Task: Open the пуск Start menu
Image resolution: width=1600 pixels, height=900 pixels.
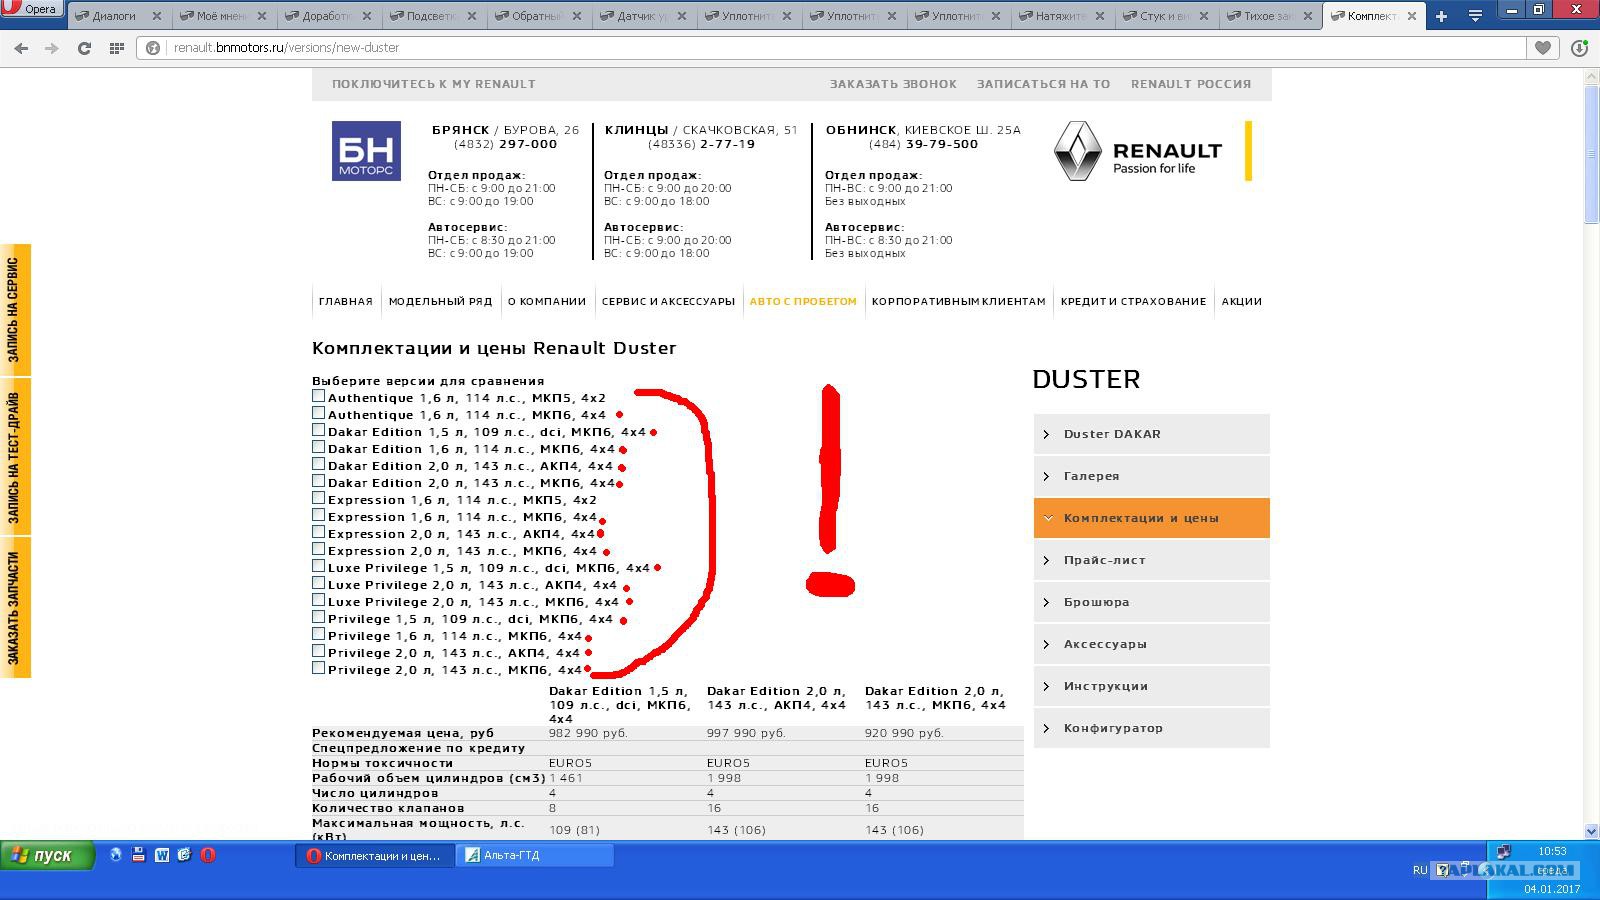Action: (x=47, y=856)
